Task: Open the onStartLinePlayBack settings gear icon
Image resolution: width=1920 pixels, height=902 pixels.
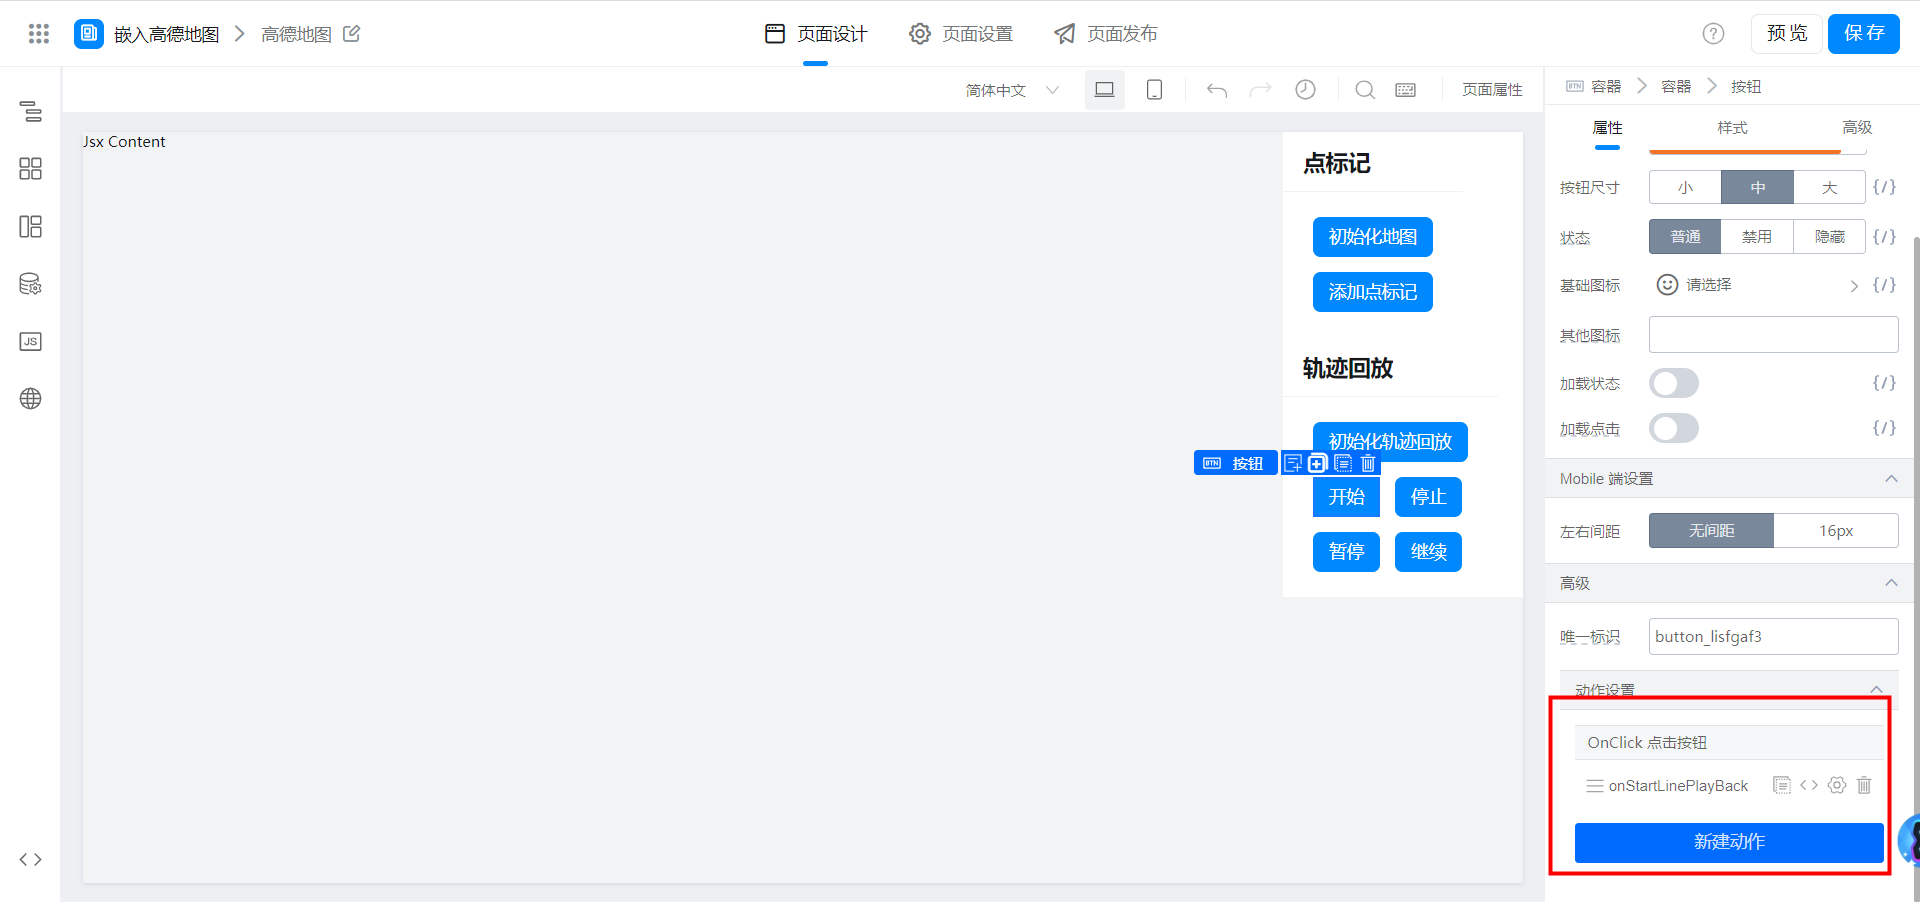Action: pyautogui.click(x=1837, y=785)
